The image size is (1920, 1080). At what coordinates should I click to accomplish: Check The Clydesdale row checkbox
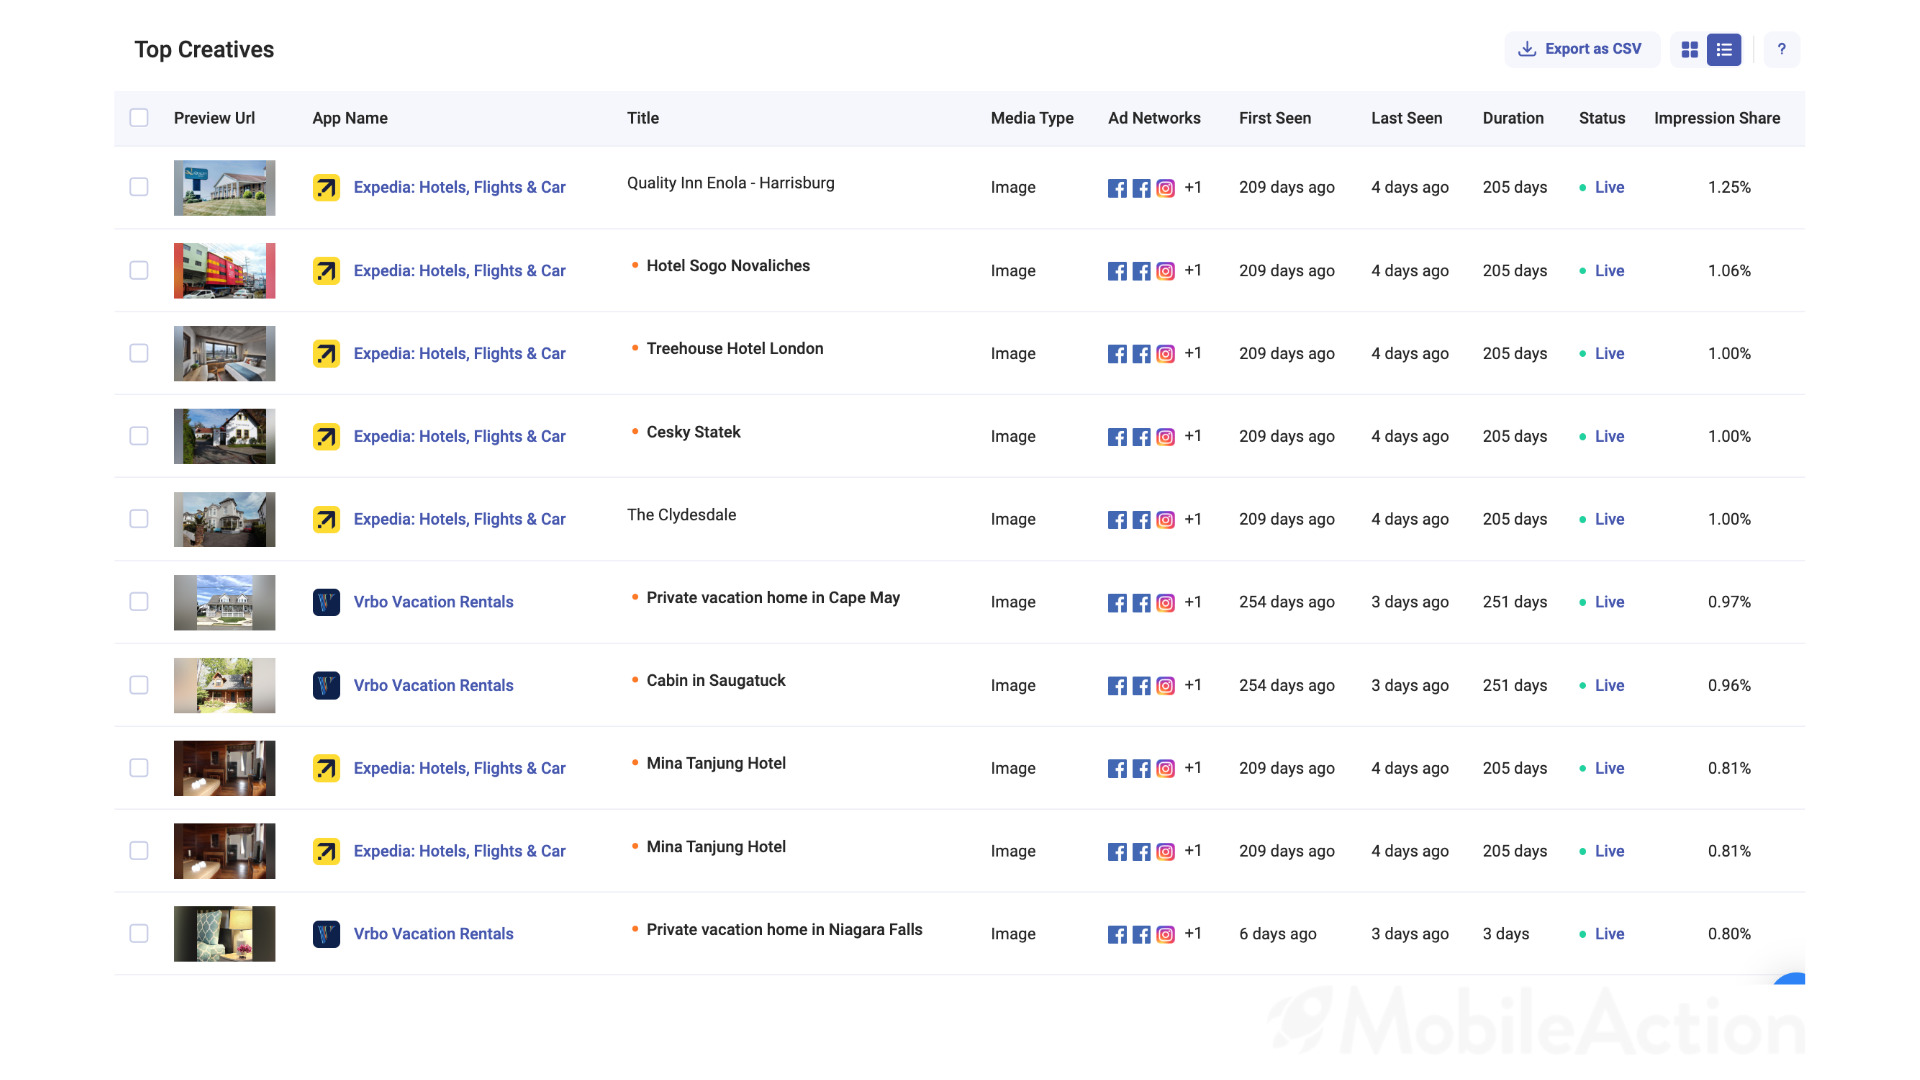[139, 519]
